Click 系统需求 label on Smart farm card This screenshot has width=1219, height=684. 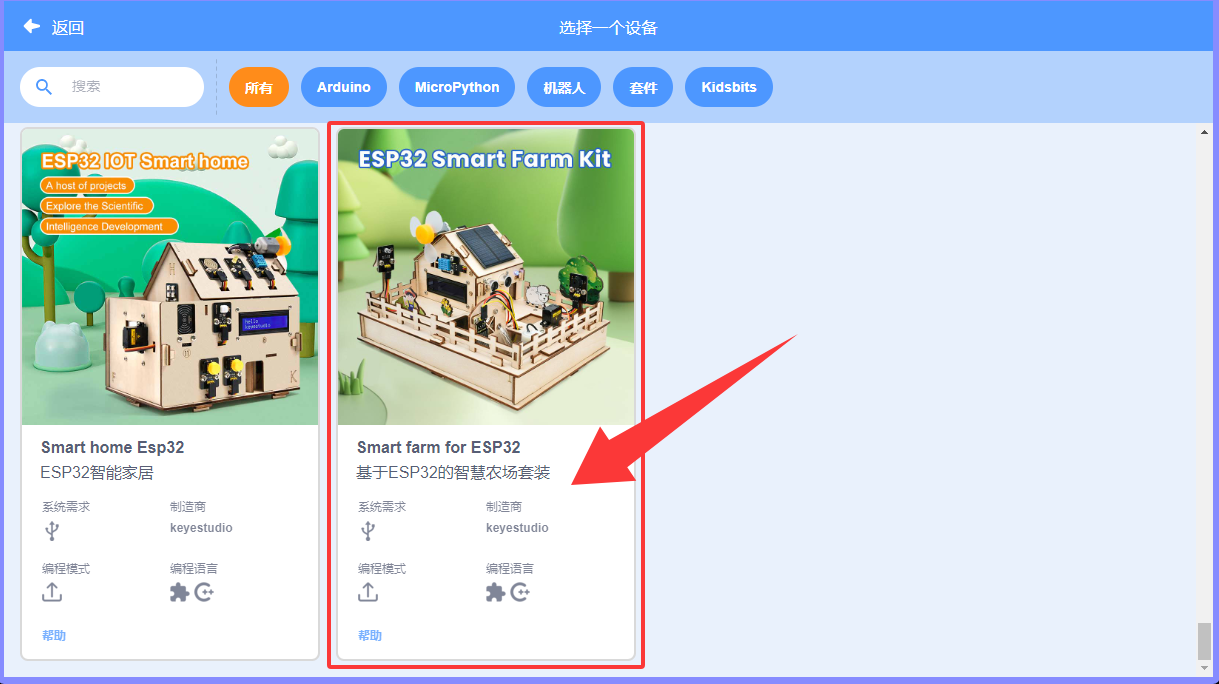tap(382, 507)
